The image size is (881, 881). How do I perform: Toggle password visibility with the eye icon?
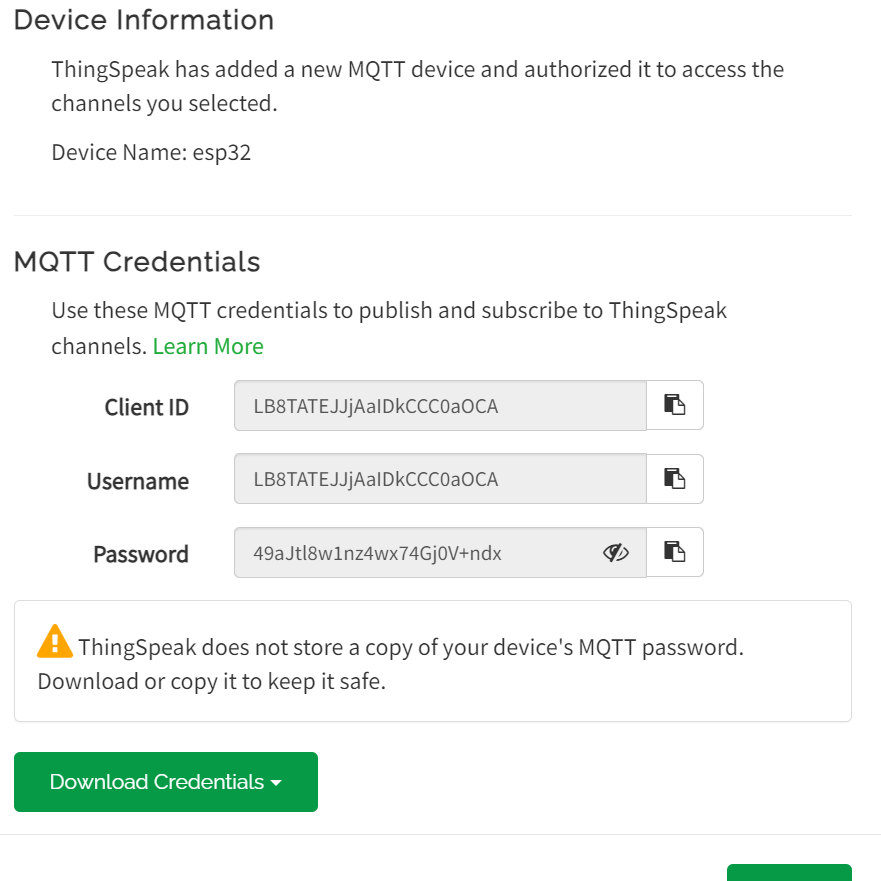coord(616,552)
